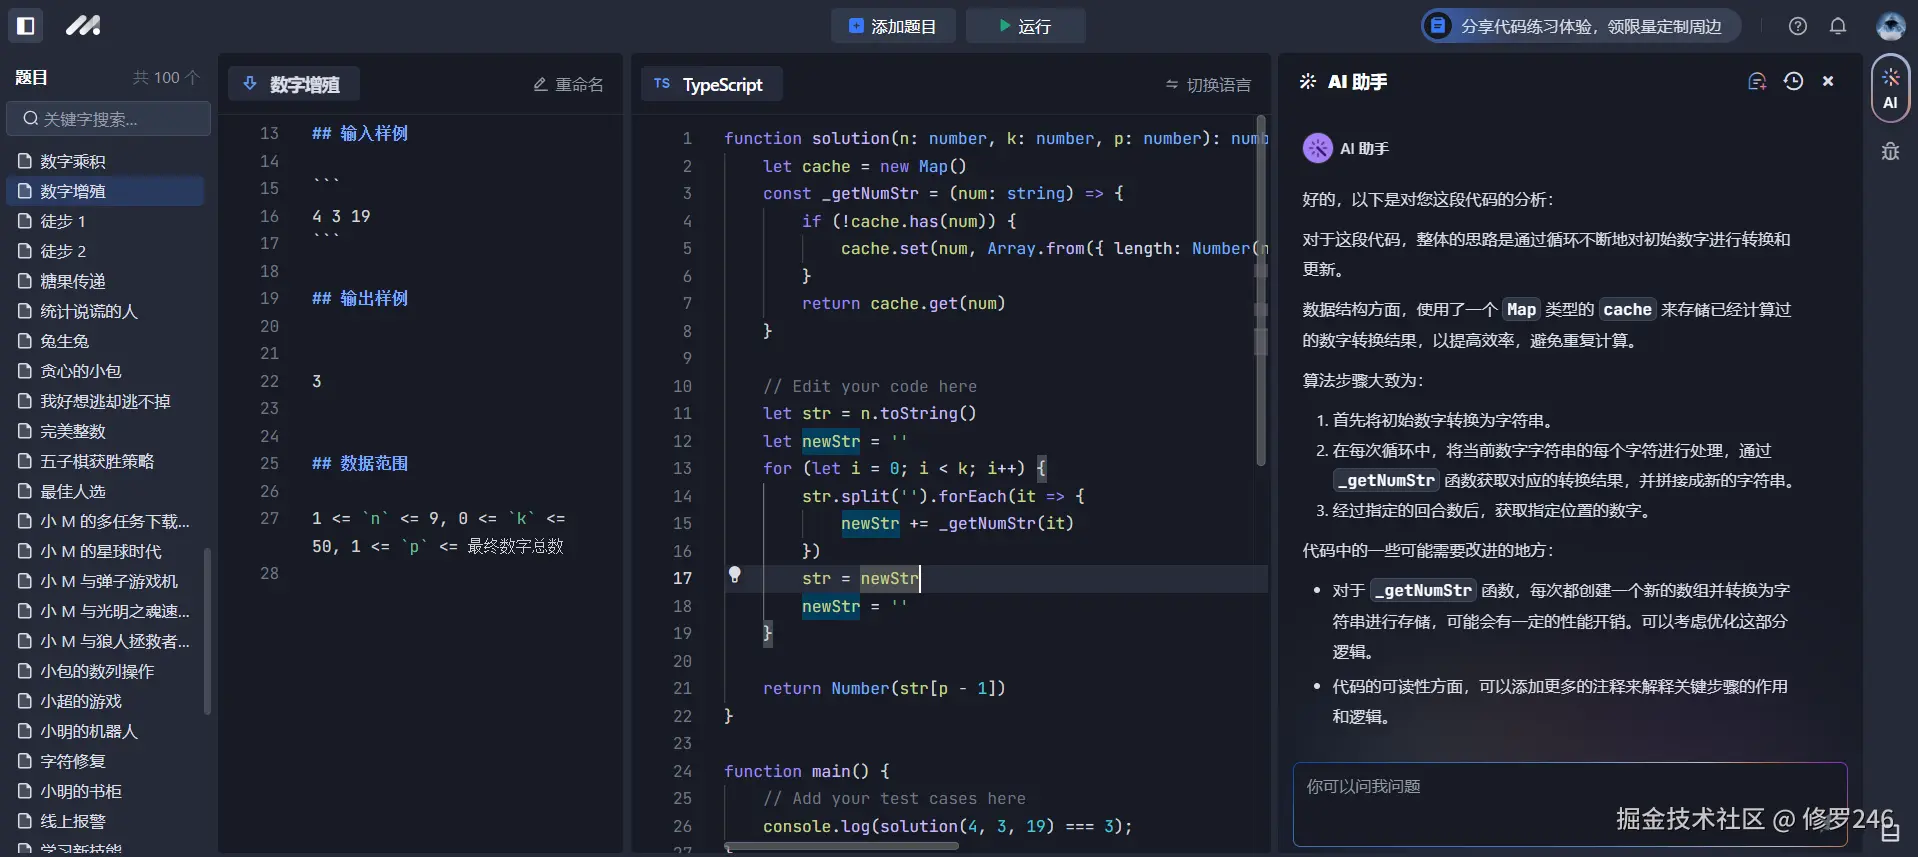Screen dimensions: 1918x857
Task: Click the user avatar icon
Action: tap(1889, 27)
